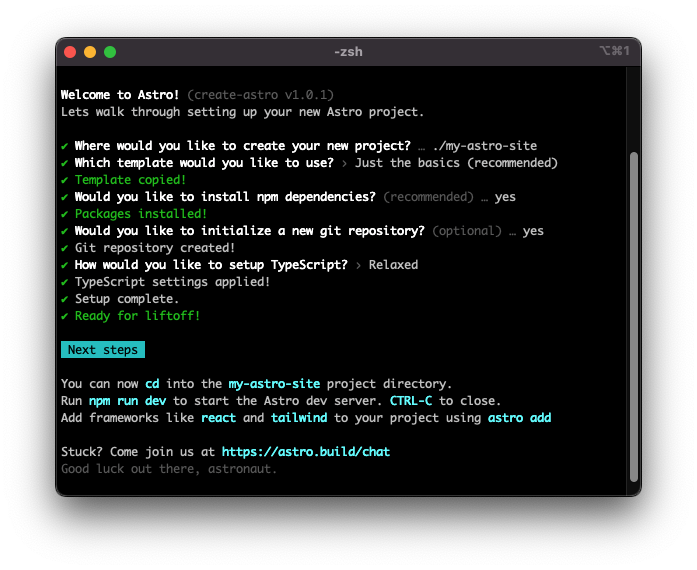697x570 pixels.
Task: Click the 'npm run dev' command text
Action: (128, 401)
